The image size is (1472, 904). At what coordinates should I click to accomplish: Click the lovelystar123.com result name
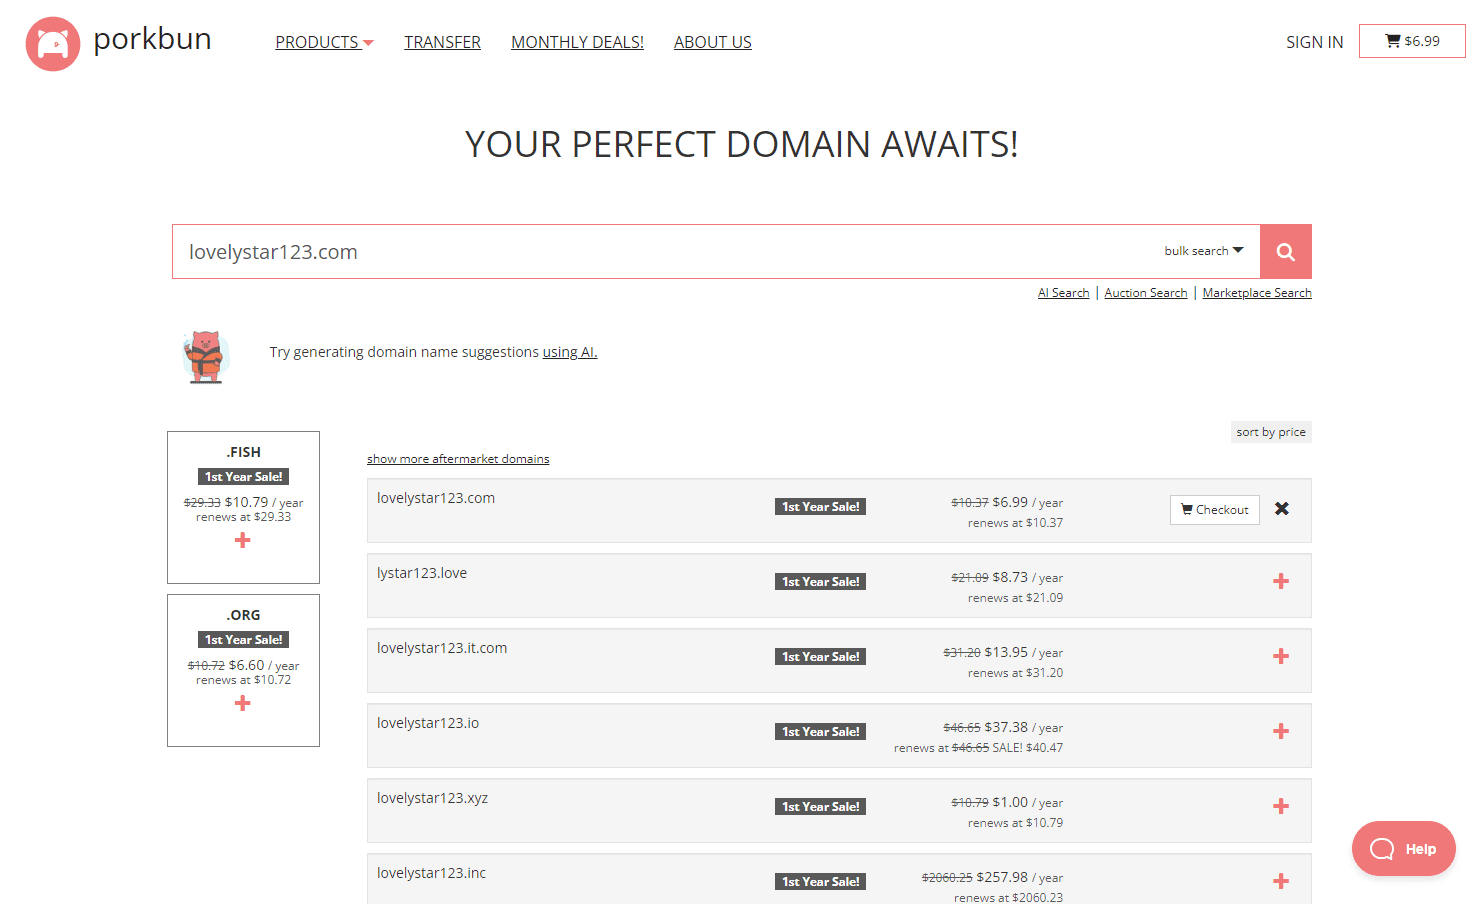coord(436,498)
